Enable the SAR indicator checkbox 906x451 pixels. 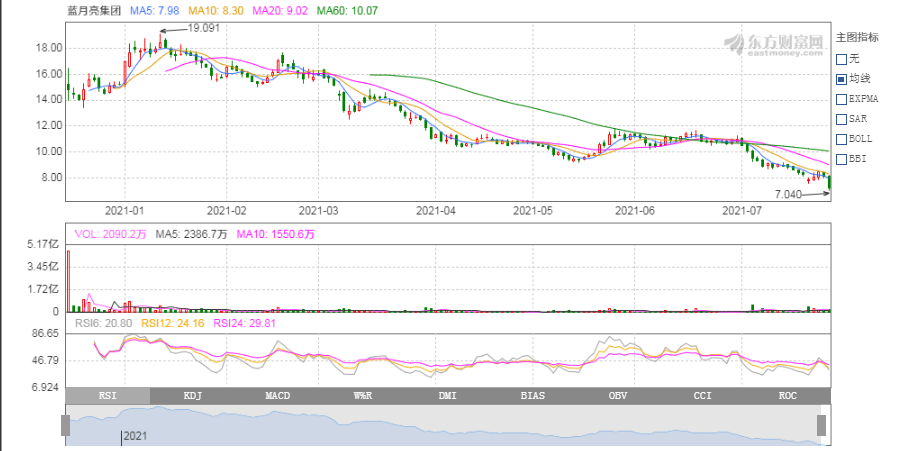[x=841, y=119]
